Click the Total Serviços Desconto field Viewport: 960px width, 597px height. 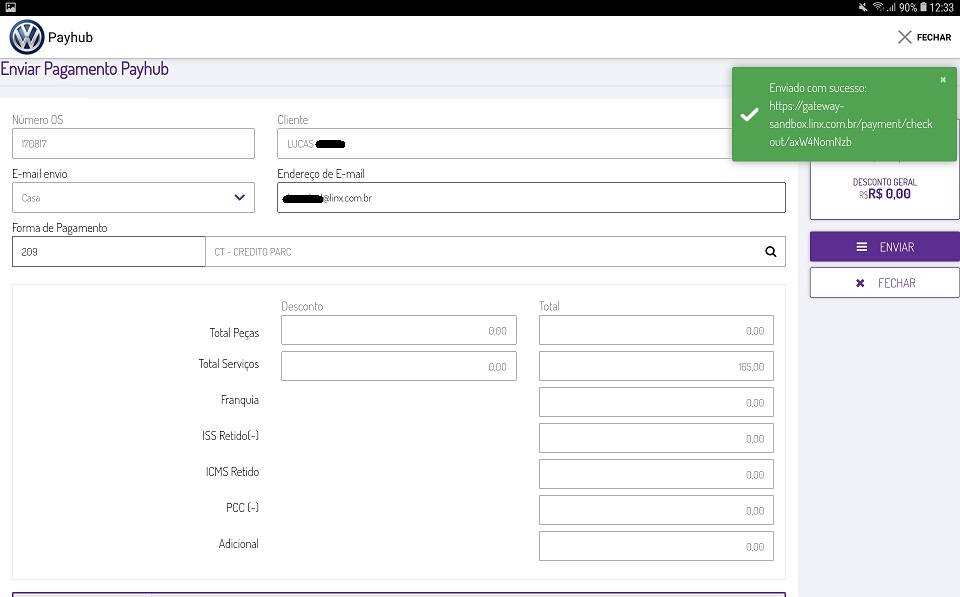click(x=399, y=366)
